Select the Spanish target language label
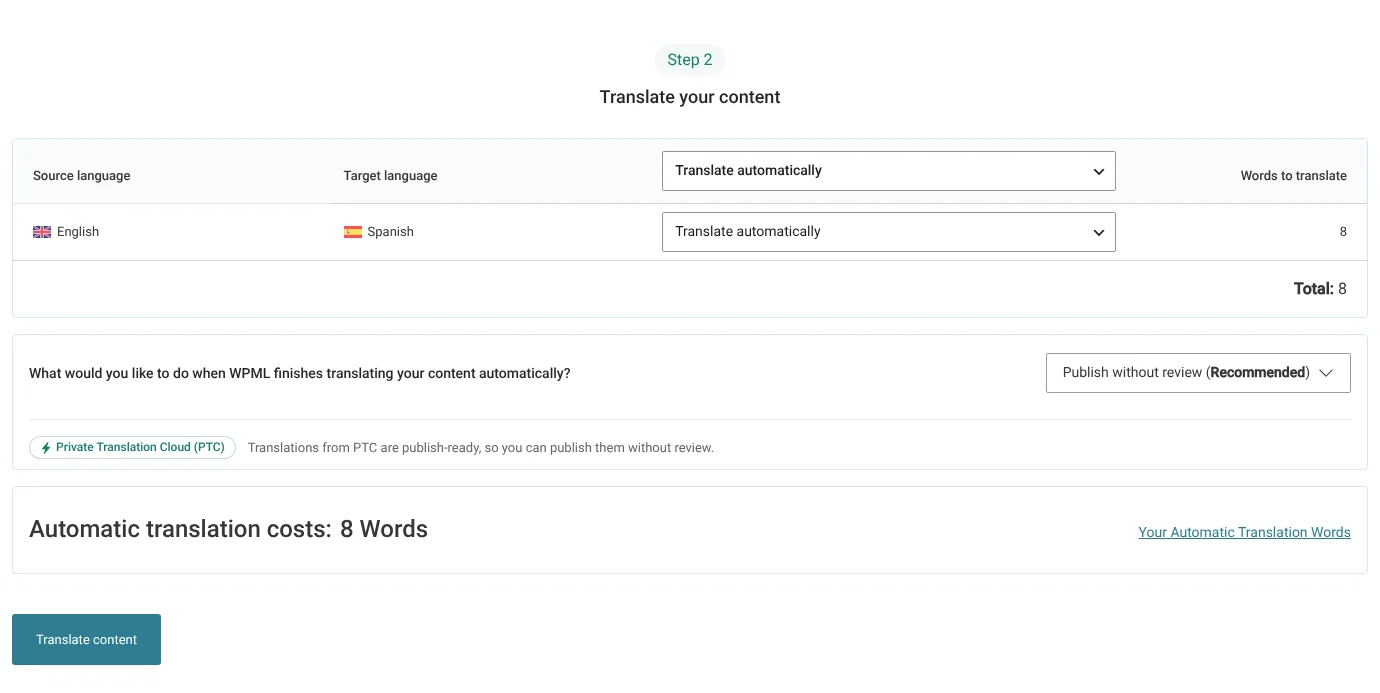Viewport: 1380px width, 693px height. click(390, 232)
